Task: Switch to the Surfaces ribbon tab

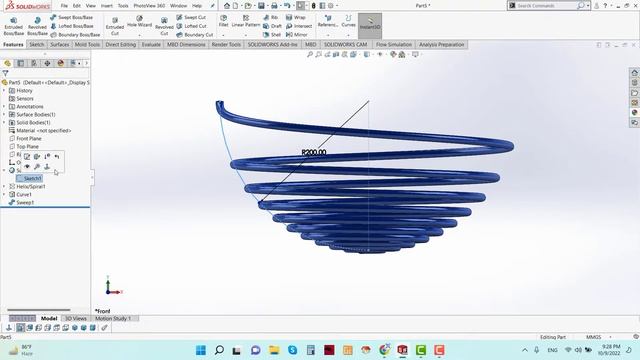Action: 60,44
